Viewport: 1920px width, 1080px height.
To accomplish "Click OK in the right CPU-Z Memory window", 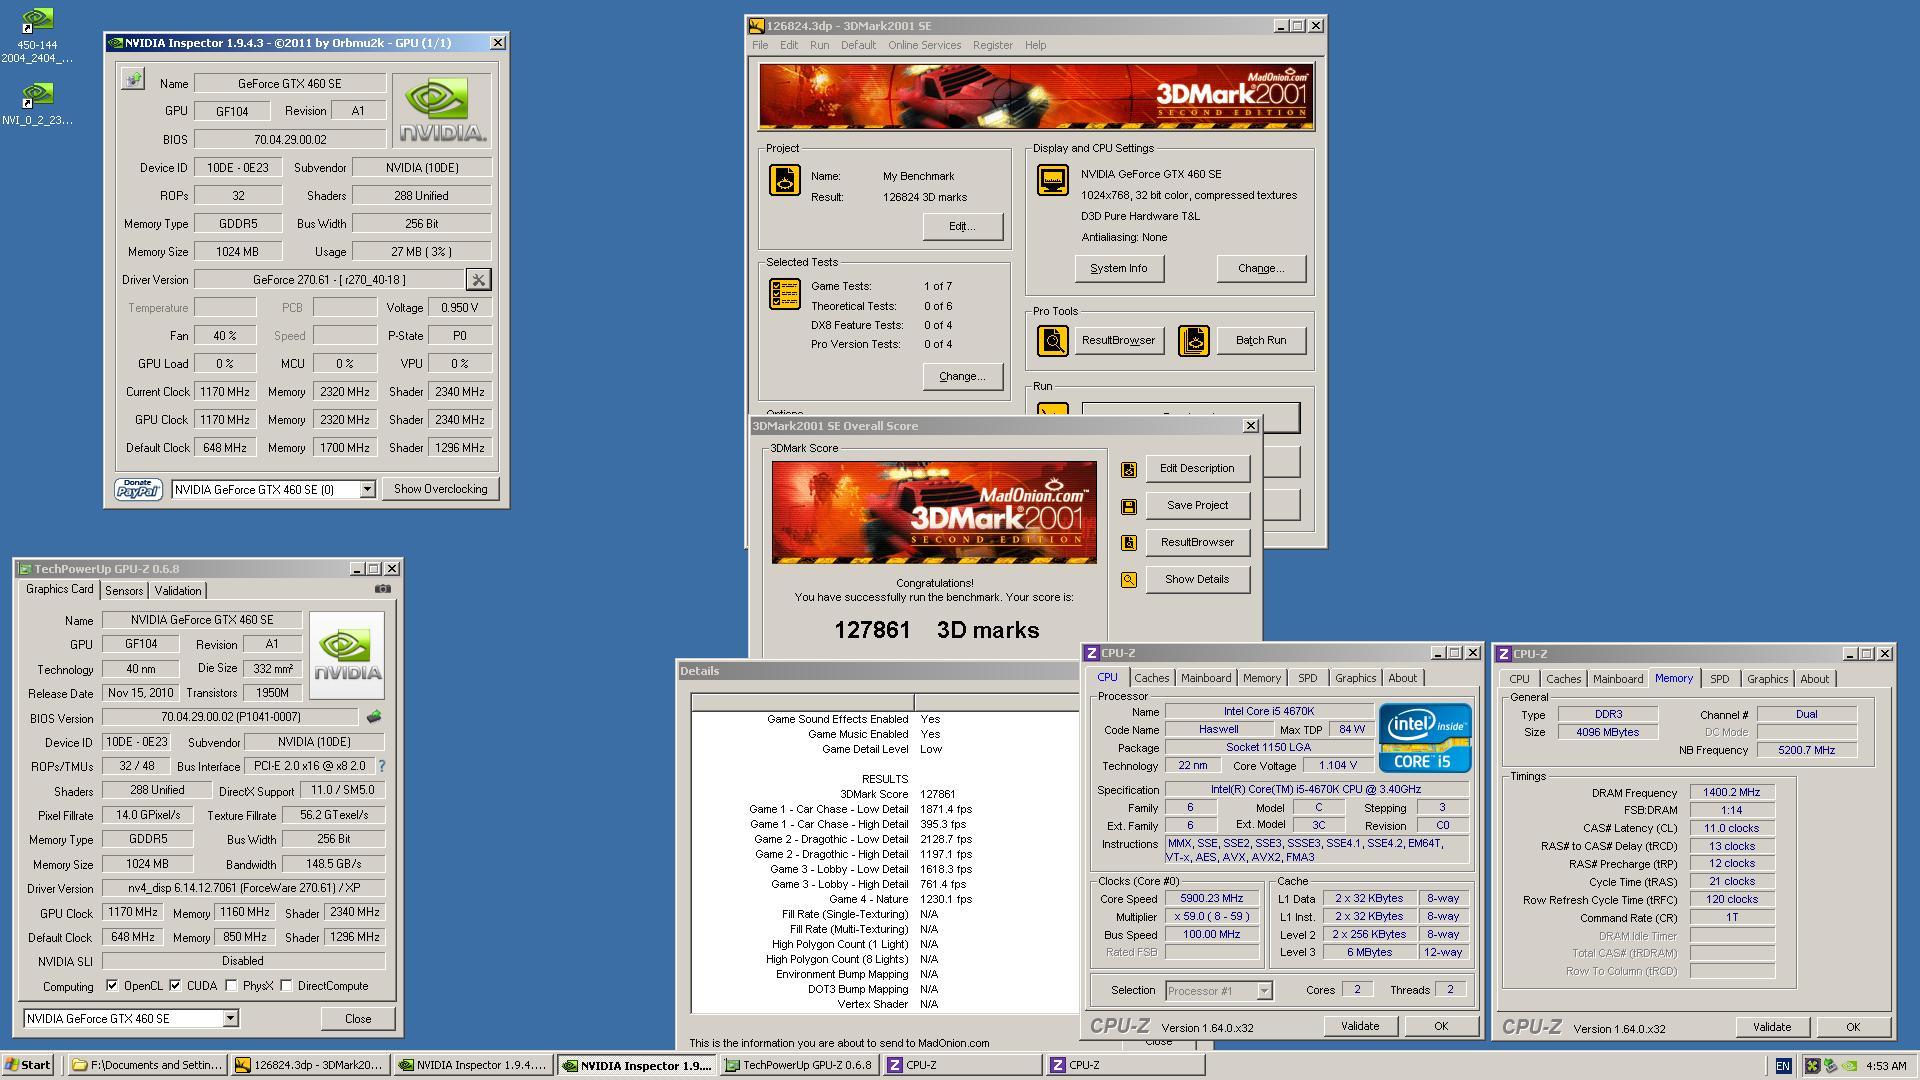I will [x=1852, y=1027].
